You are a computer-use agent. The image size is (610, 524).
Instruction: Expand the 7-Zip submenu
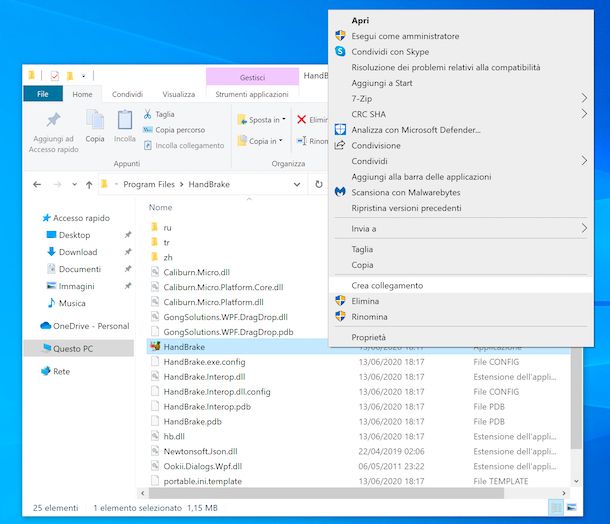pyautogui.click(x=461, y=98)
